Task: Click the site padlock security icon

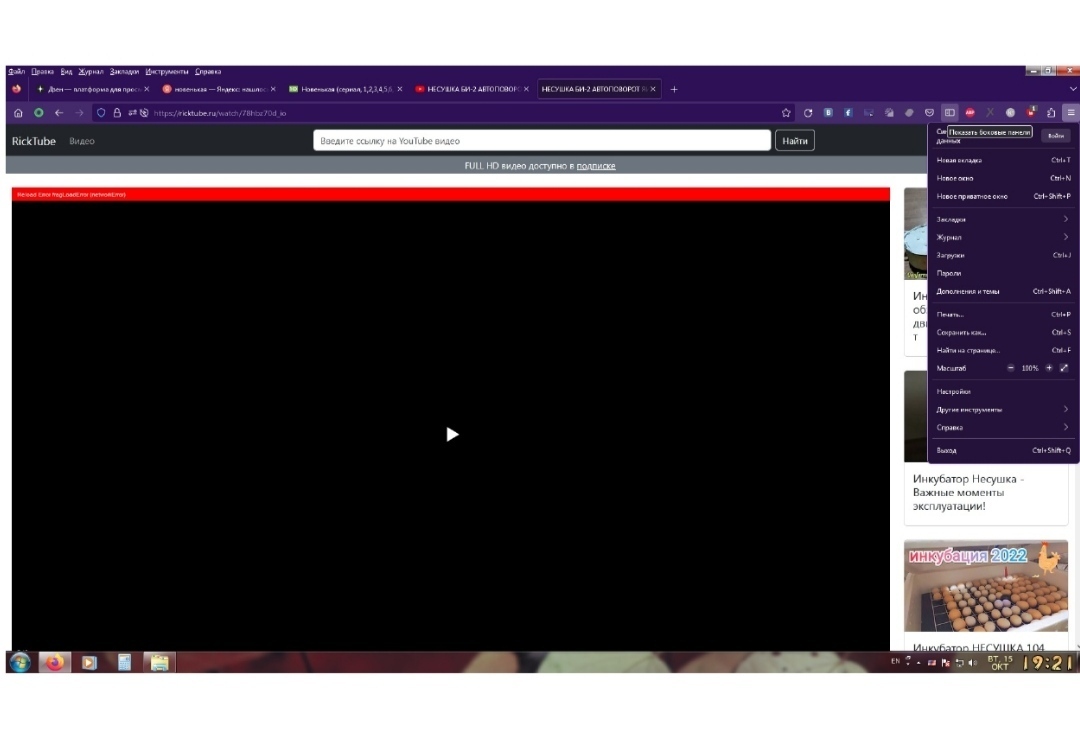Action: point(117,113)
